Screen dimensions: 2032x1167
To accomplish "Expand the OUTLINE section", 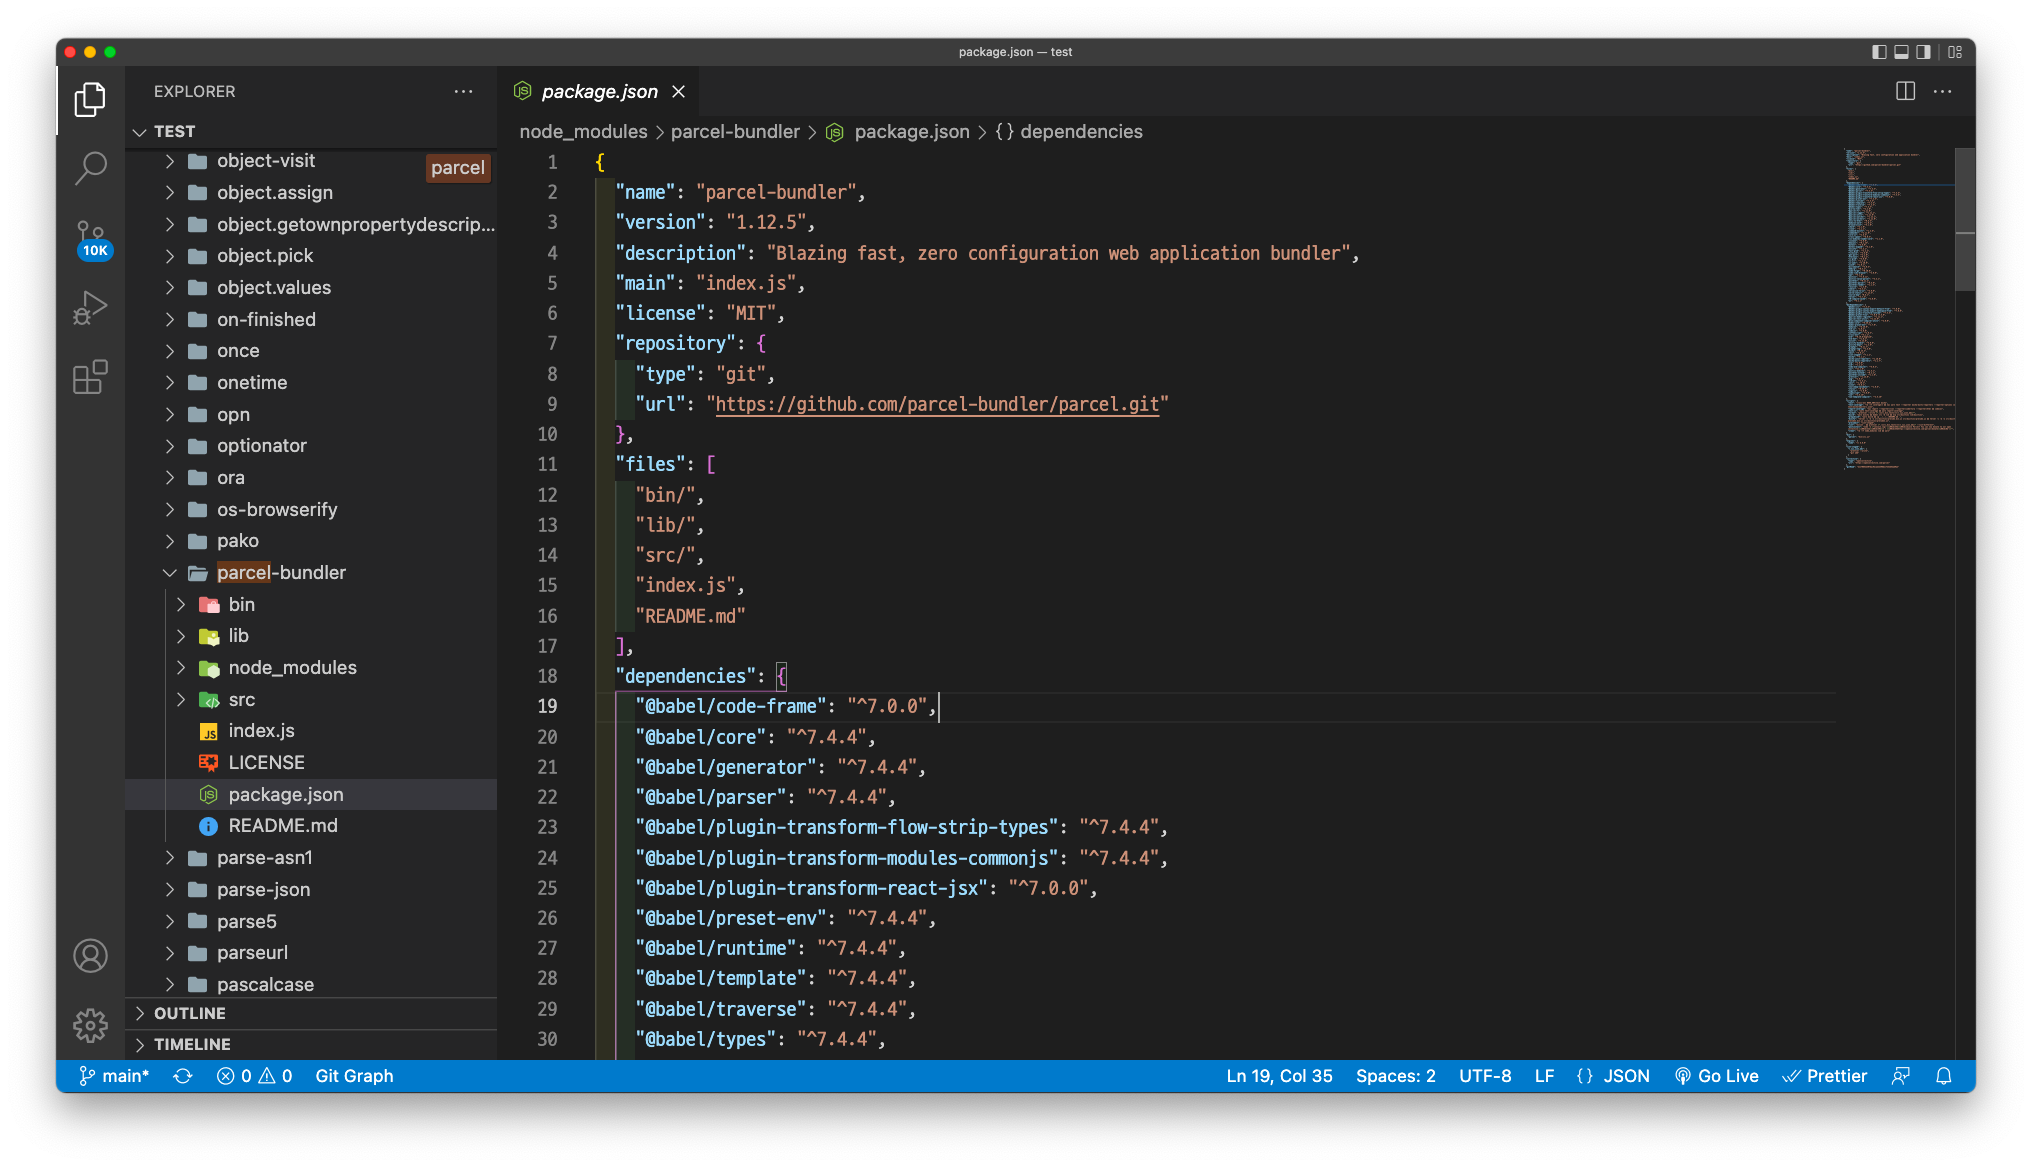I will [x=189, y=1013].
